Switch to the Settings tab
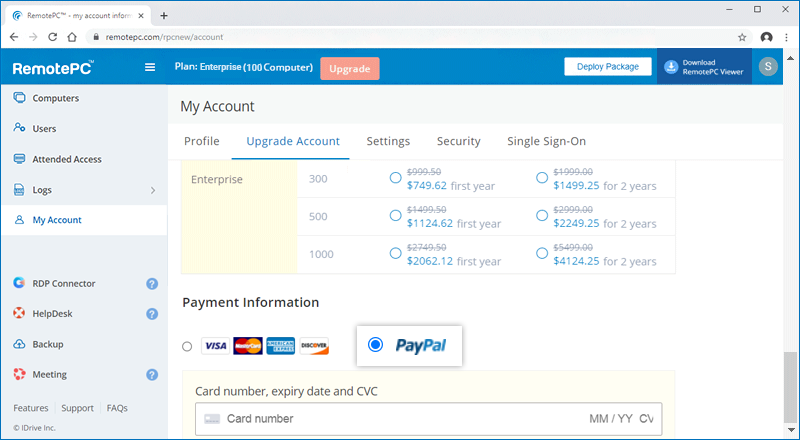 pyautogui.click(x=388, y=141)
